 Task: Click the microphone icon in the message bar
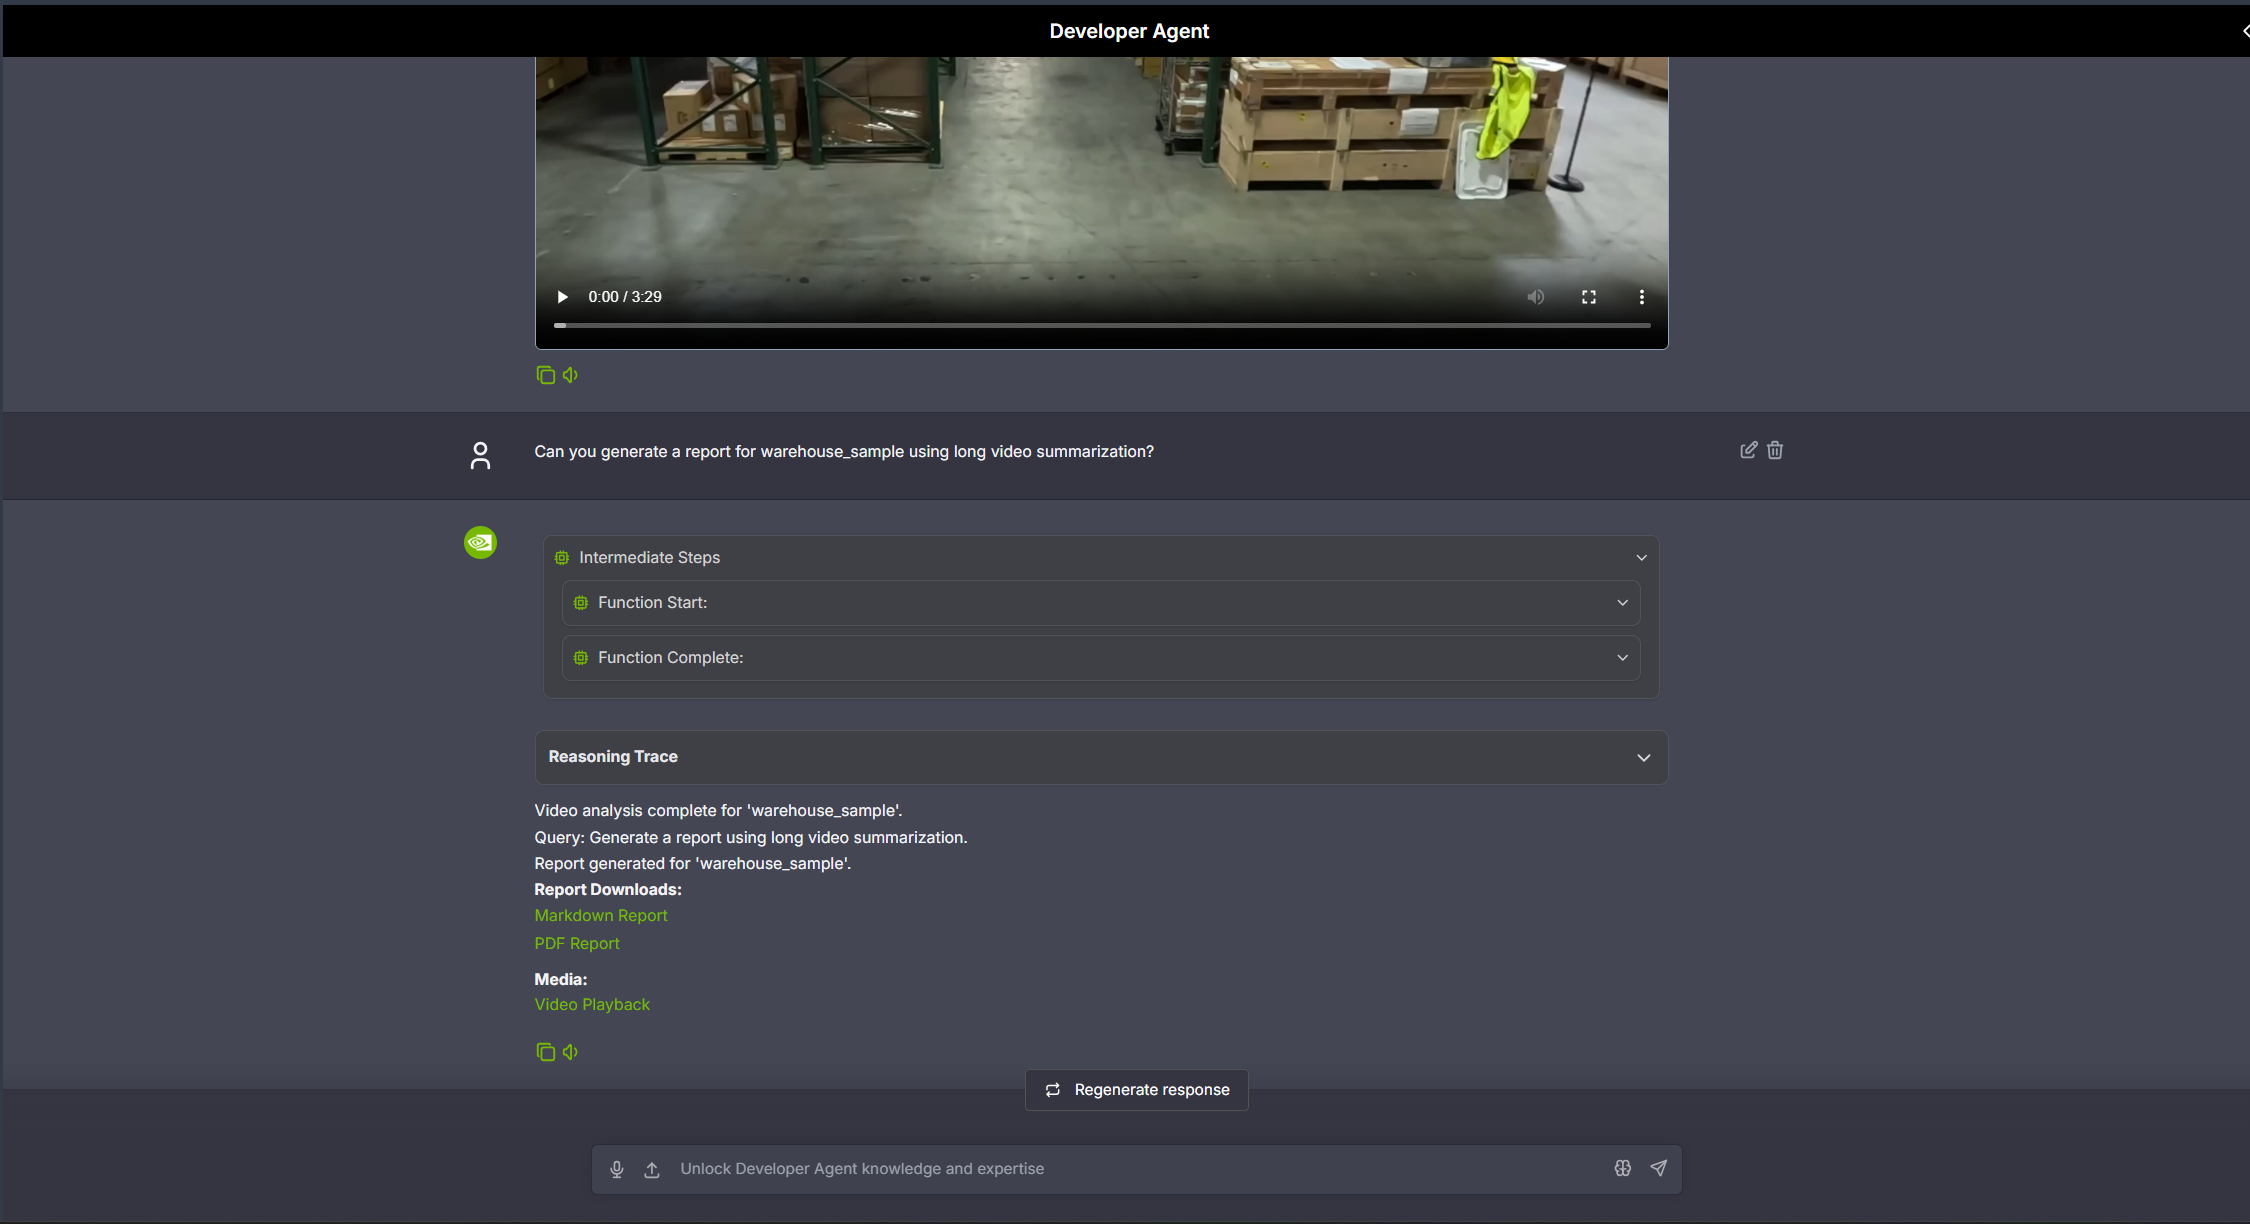click(x=616, y=1168)
